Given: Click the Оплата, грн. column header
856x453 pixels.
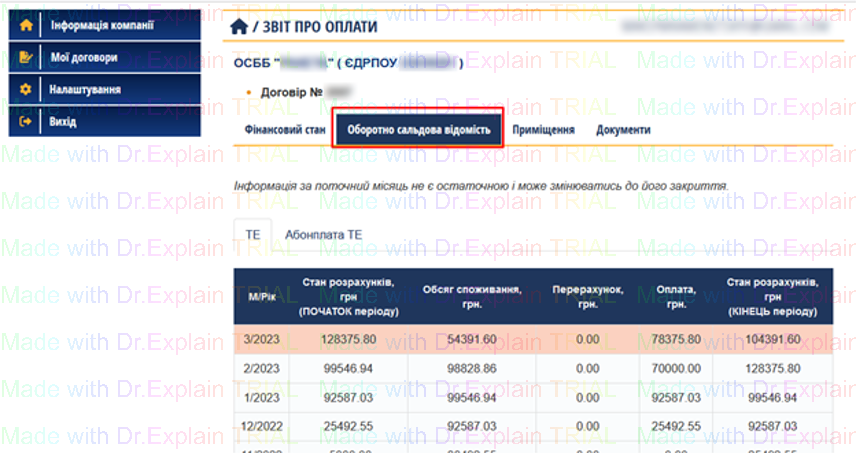Looking at the screenshot, I should point(671,297).
